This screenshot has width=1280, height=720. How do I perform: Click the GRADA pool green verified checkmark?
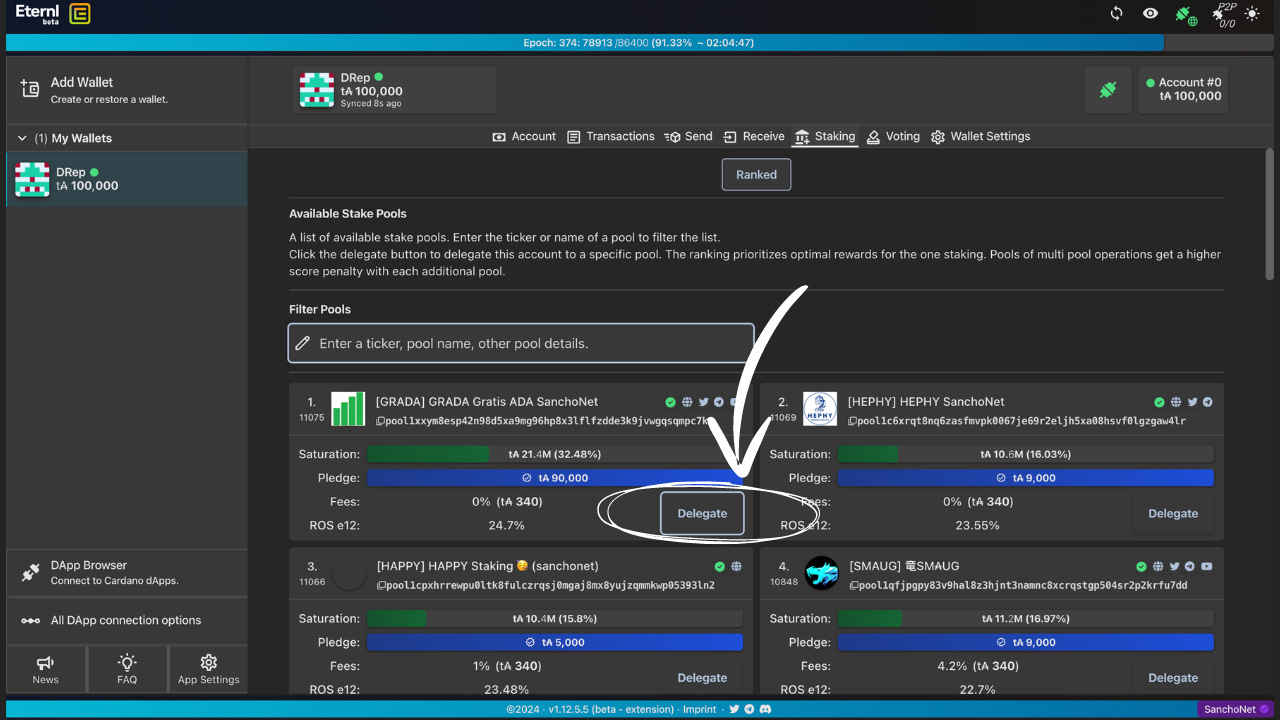point(671,402)
